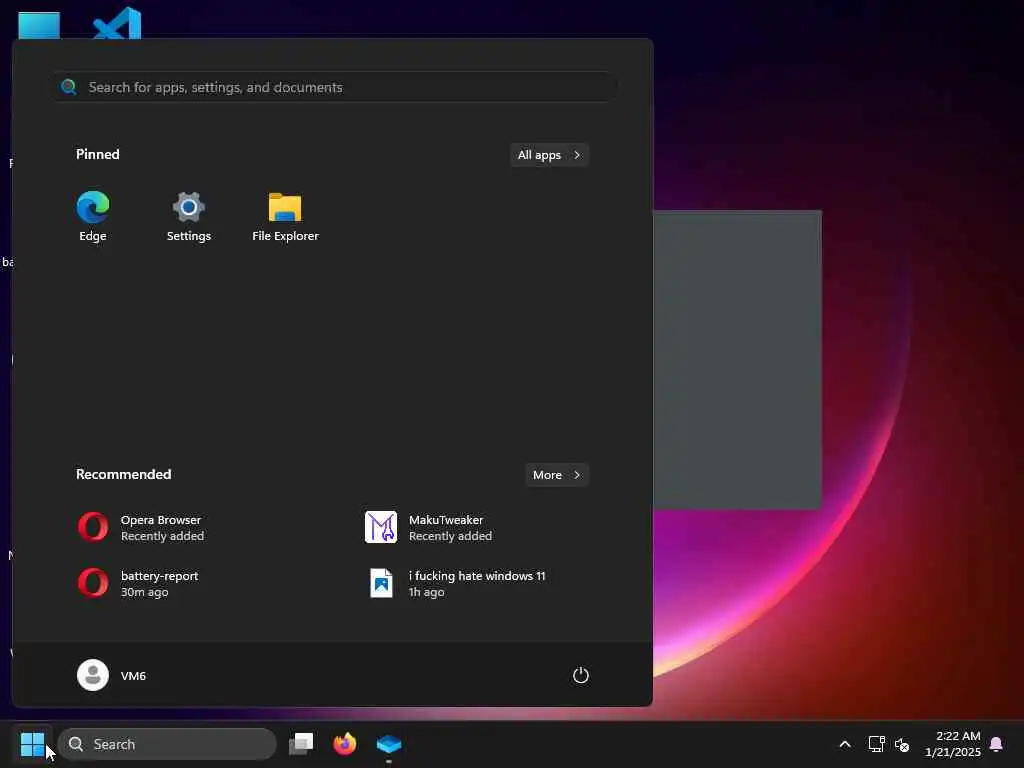Show More recommended items
This screenshot has width=1024, height=768.
[556, 475]
